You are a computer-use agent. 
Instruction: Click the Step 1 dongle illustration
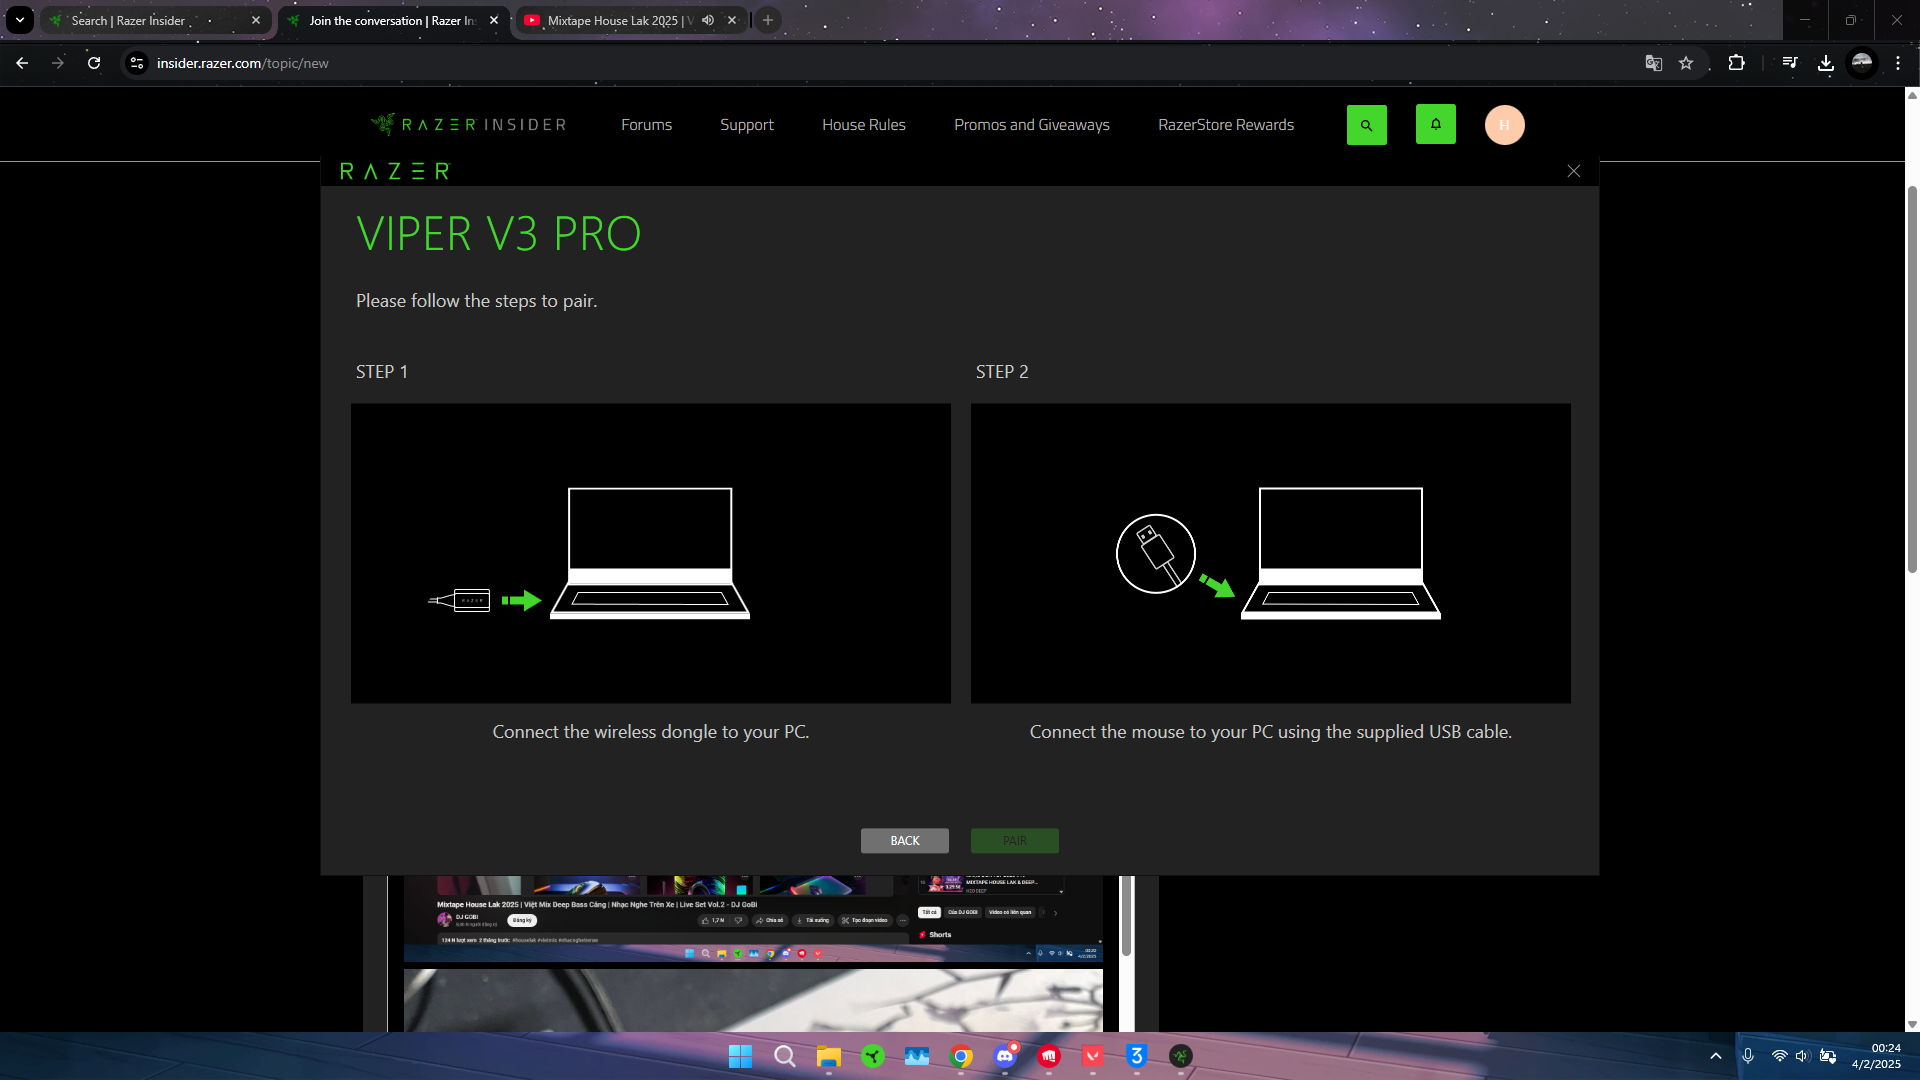click(x=651, y=553)
